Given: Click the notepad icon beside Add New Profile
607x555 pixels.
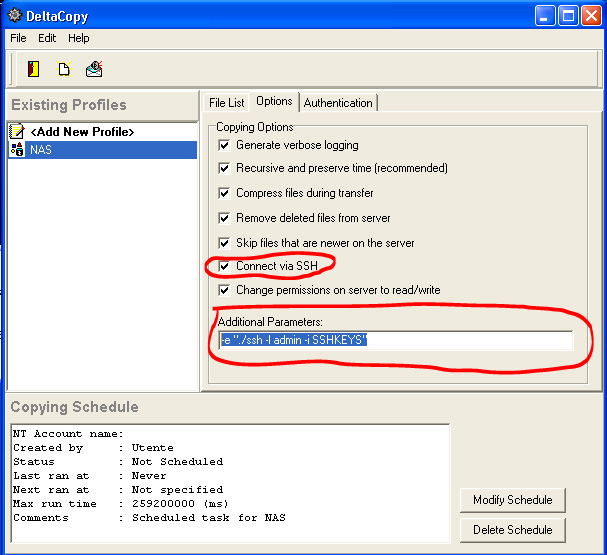Looking at the screenshot, I should pos(17,132).
